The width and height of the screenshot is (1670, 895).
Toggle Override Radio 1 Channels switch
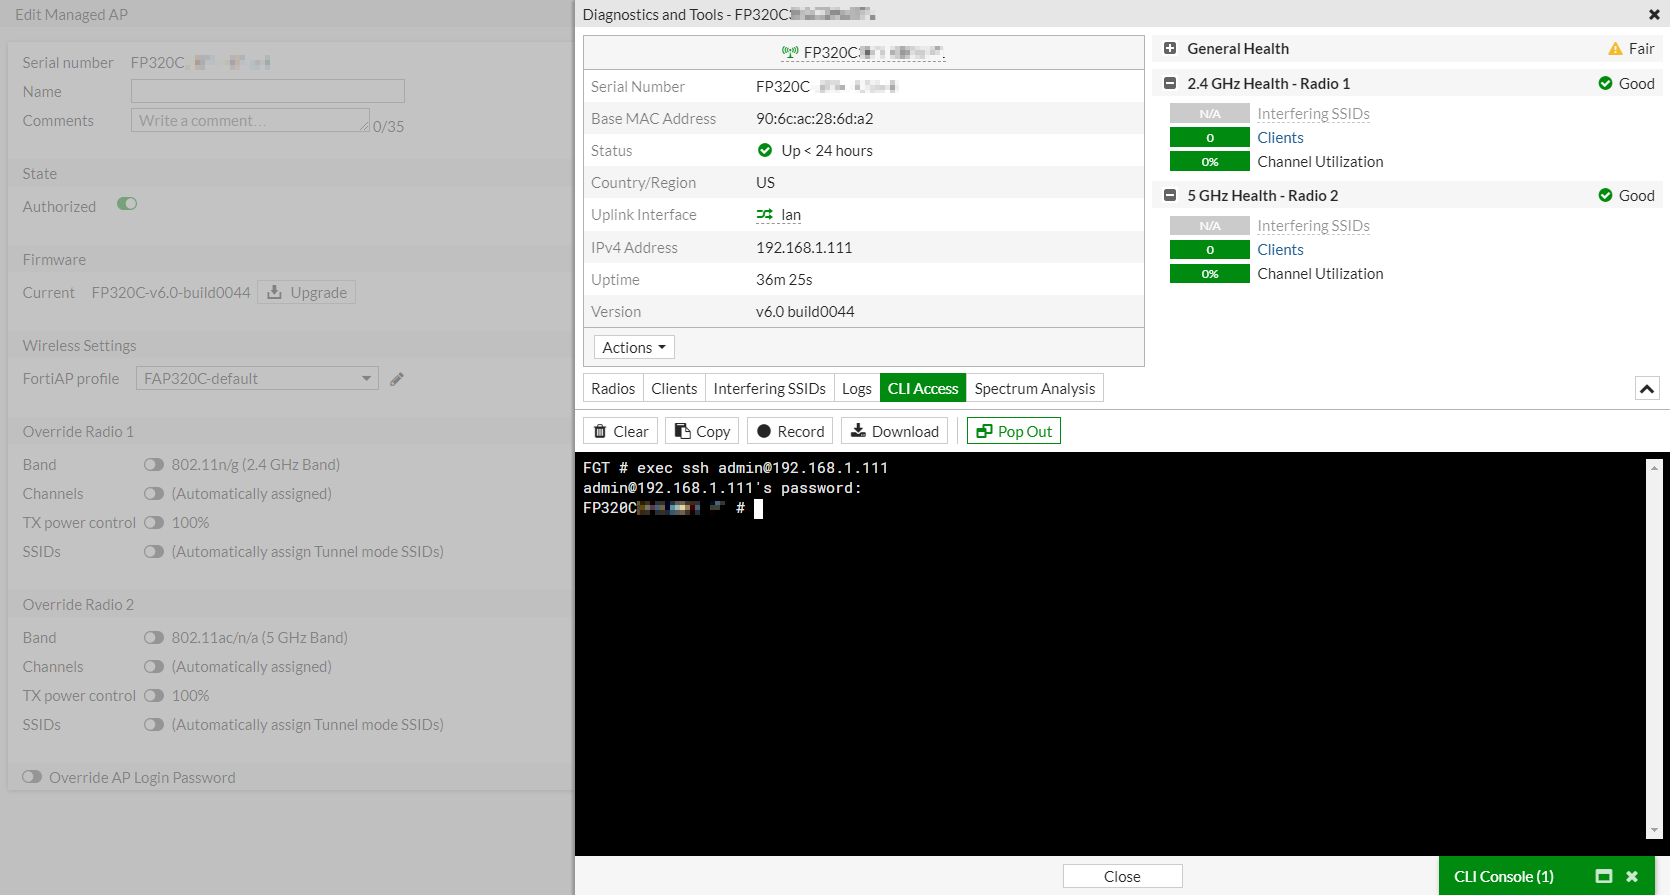coord(154,494)
